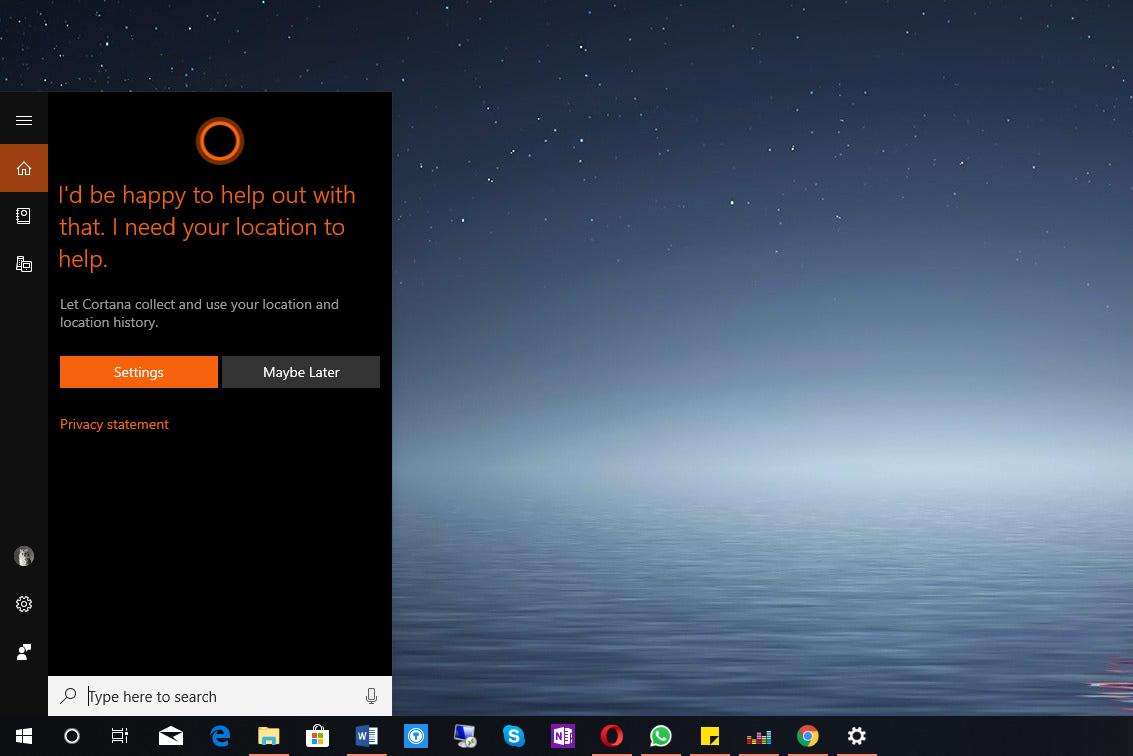Click the orange Settings button
This screenshot has height=756, width=1133.
139,372
